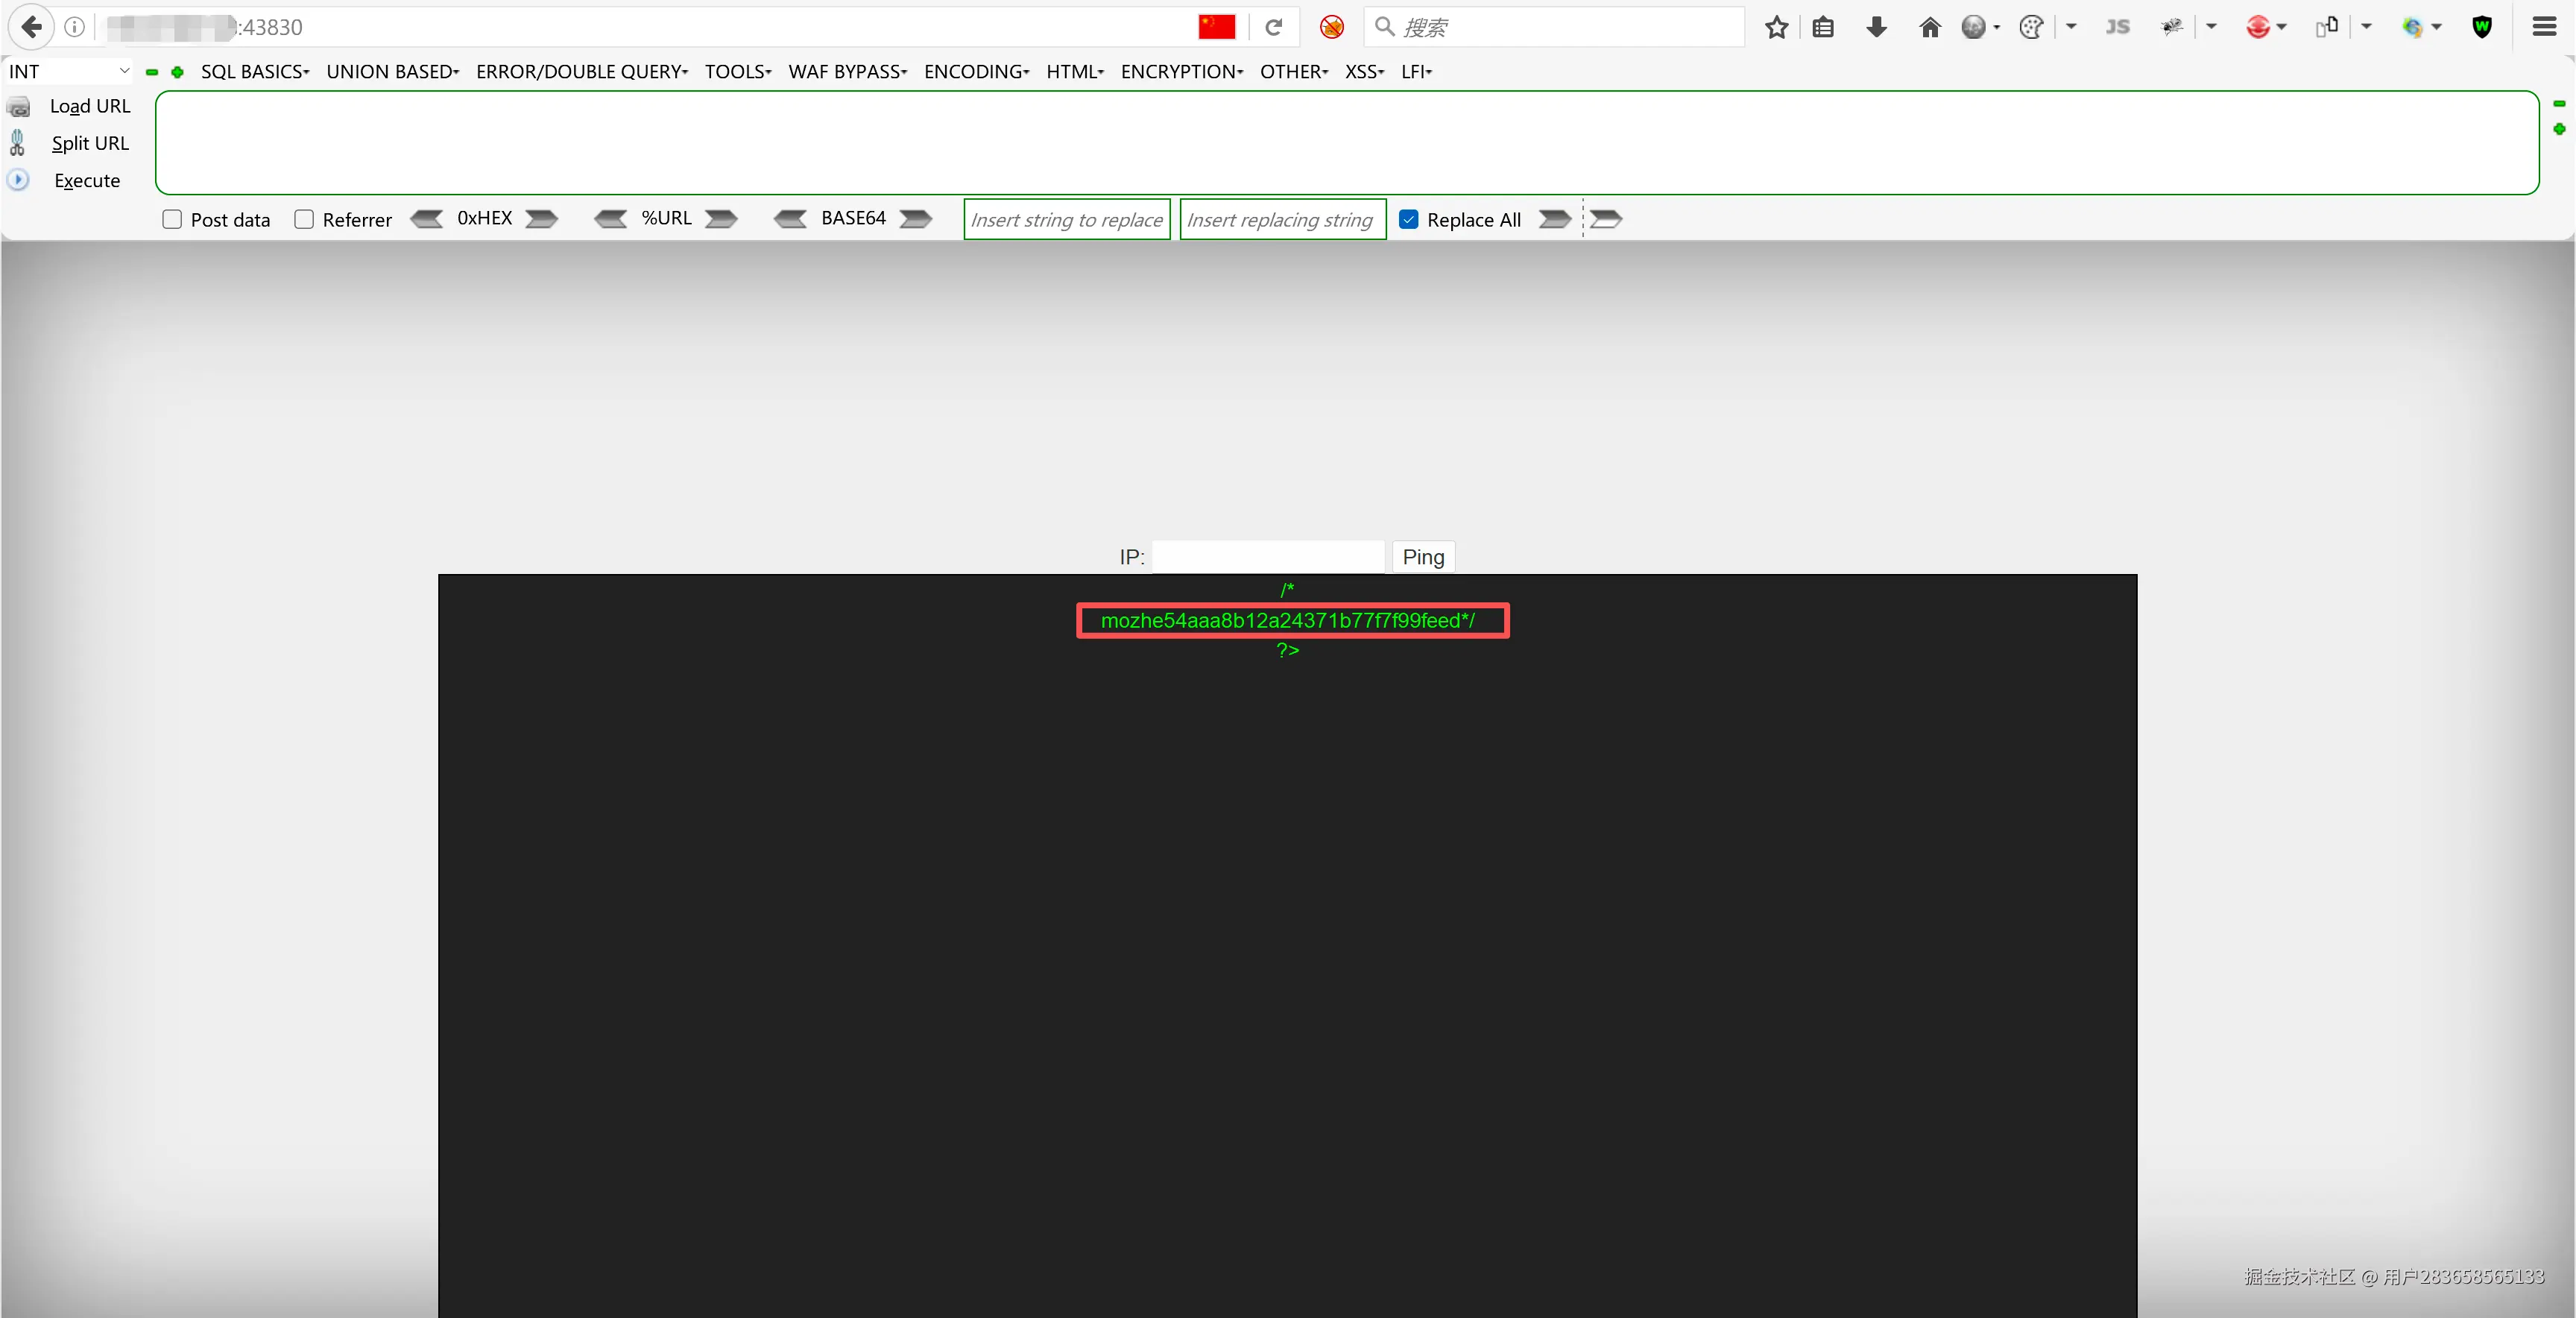
Task: Click the browser home icon
Action: (1929, 27)
